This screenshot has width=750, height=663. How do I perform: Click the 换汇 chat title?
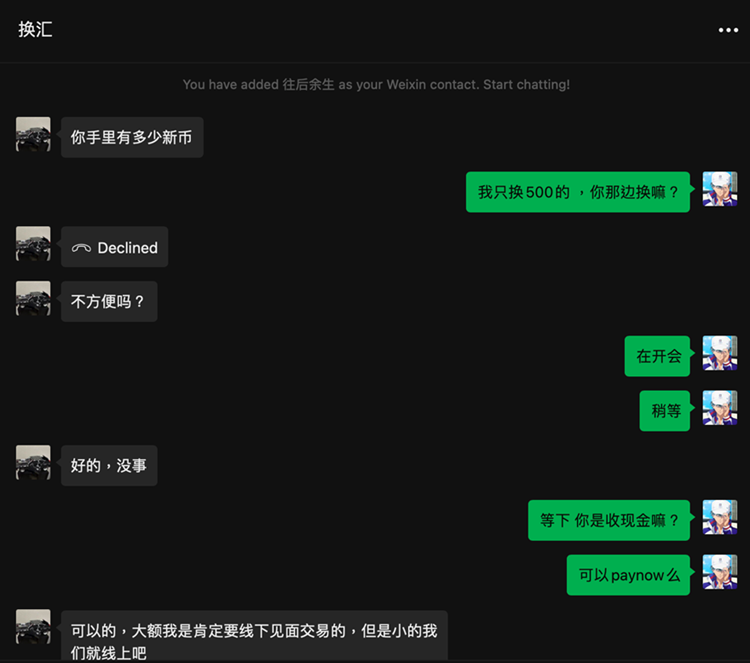[x=35, y=29]
